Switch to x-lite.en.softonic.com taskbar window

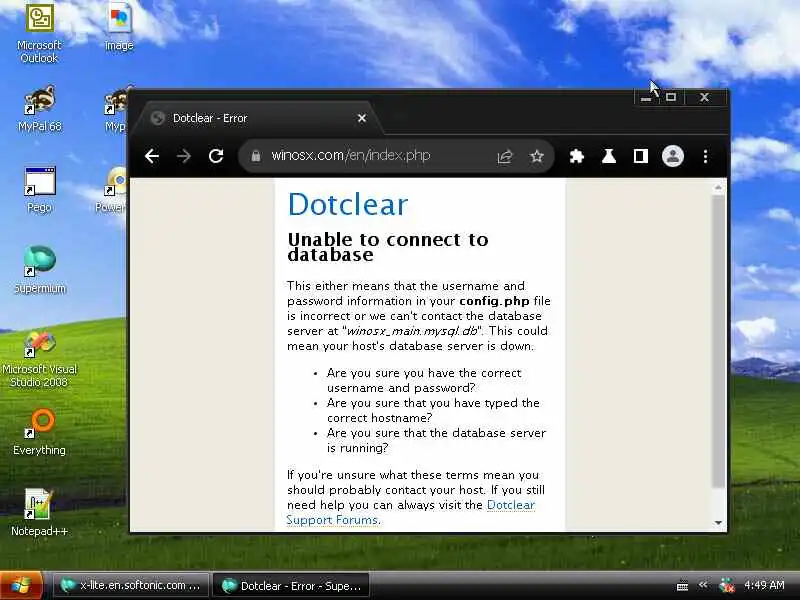click(131, 586)
